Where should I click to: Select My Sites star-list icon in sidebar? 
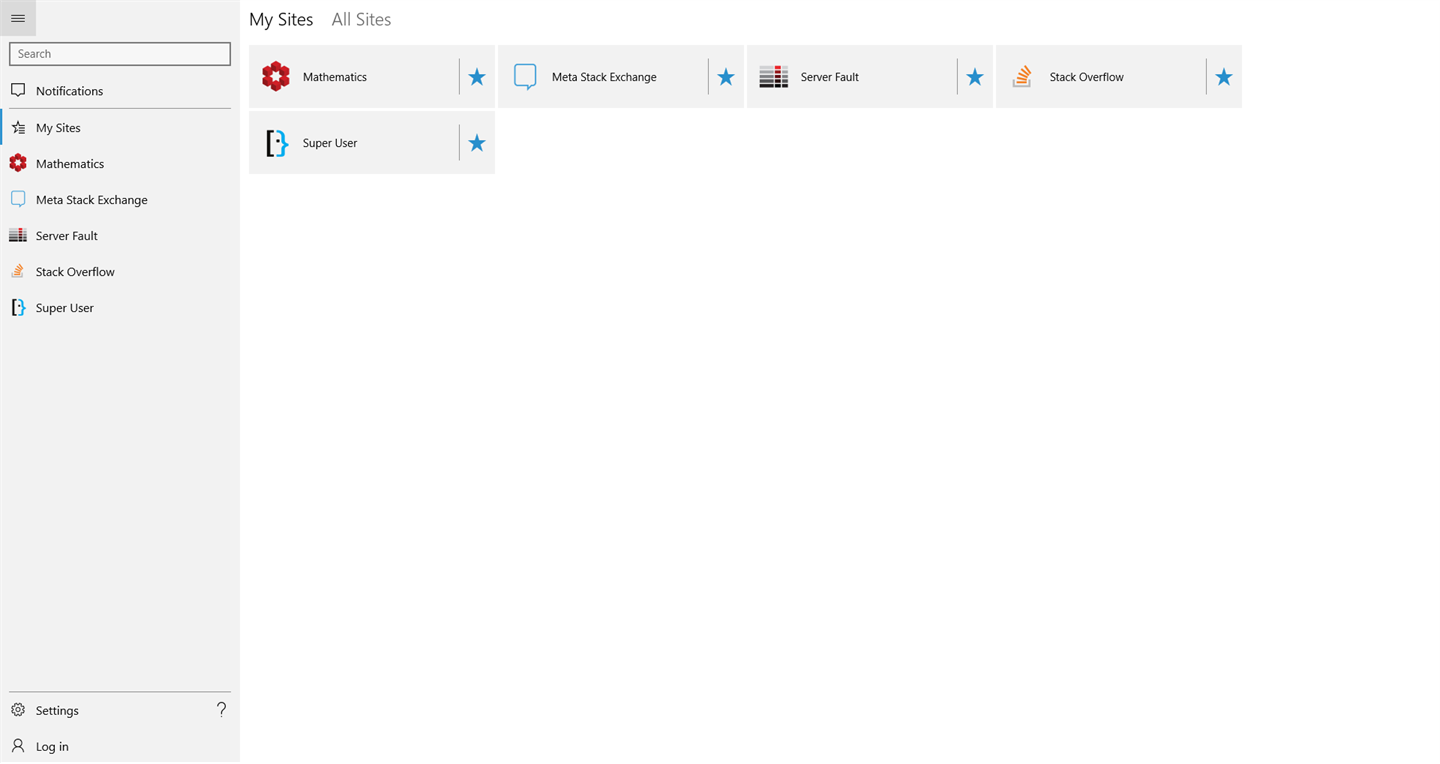[x=18, y=127]
